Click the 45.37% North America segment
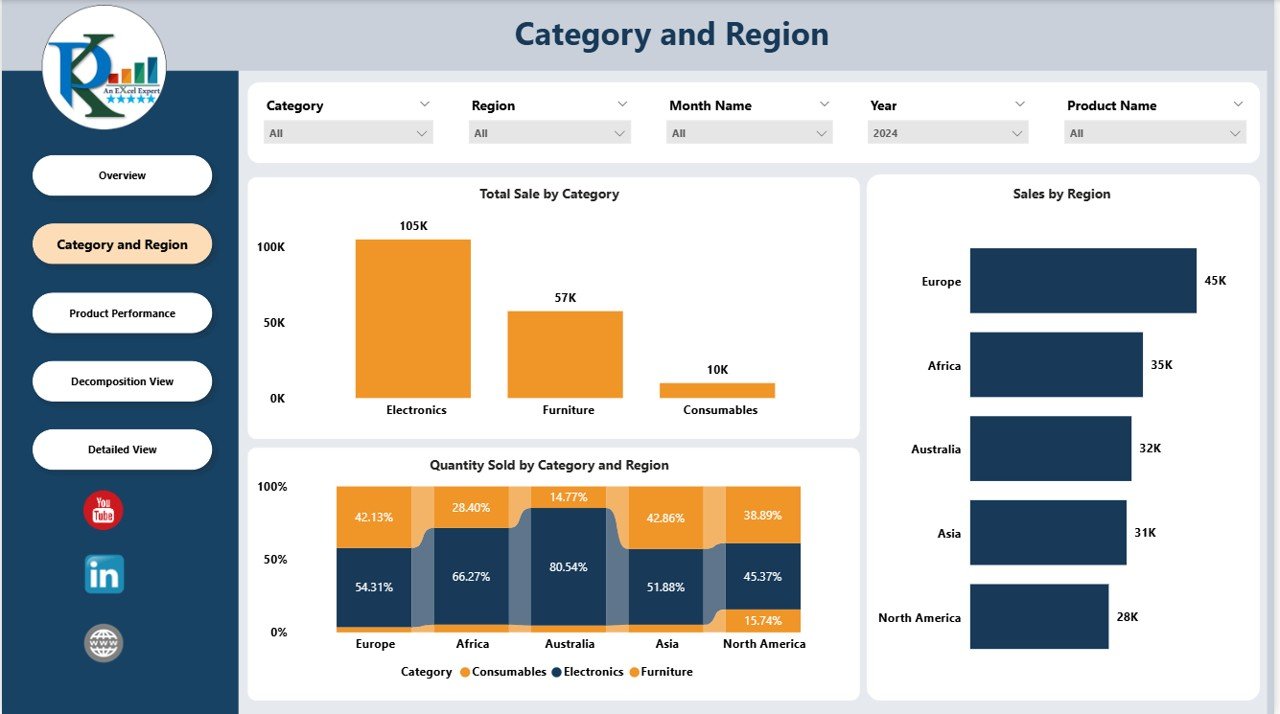 [763, 576]
